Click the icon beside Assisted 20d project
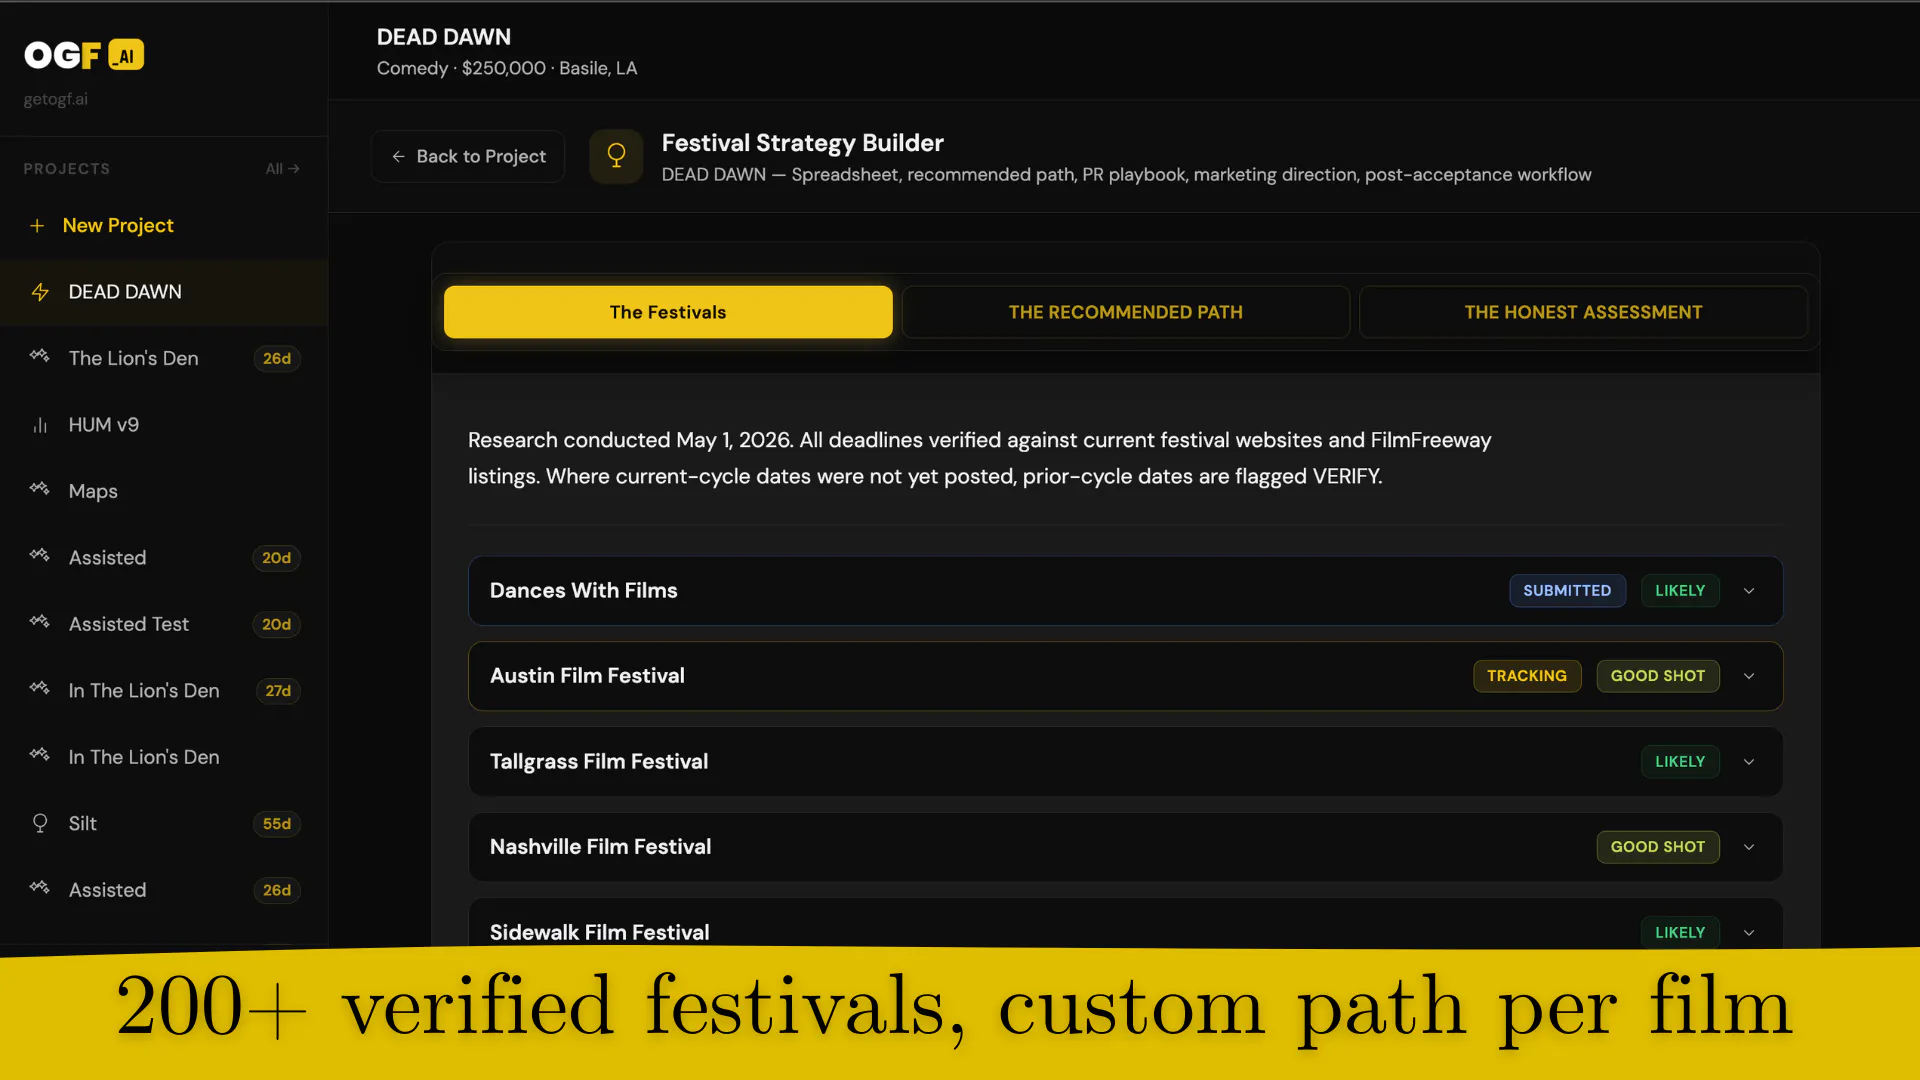This screenshot has width=1920, height=1080. coord(39,556)
